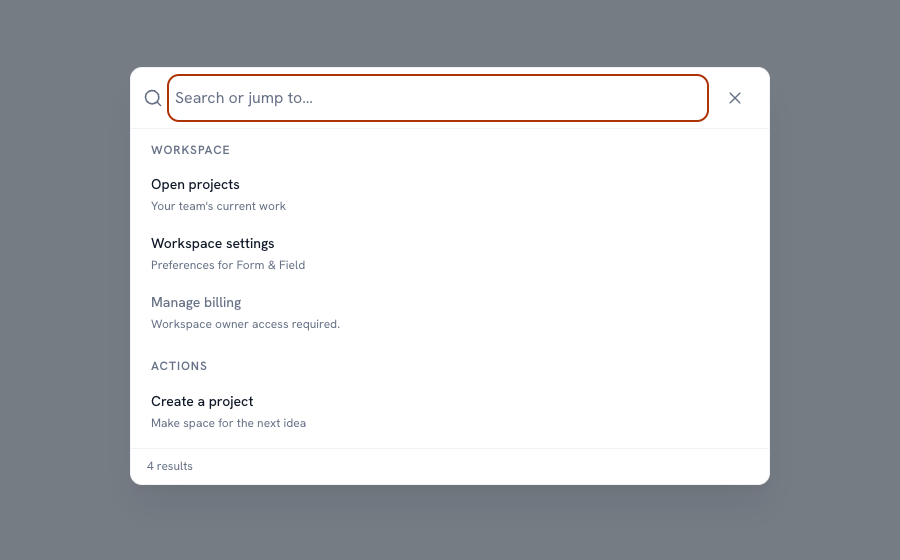Select the Workspace settings entry
Image resolution: width=900 pixels, height=560 pixels.
pos(449,254)
